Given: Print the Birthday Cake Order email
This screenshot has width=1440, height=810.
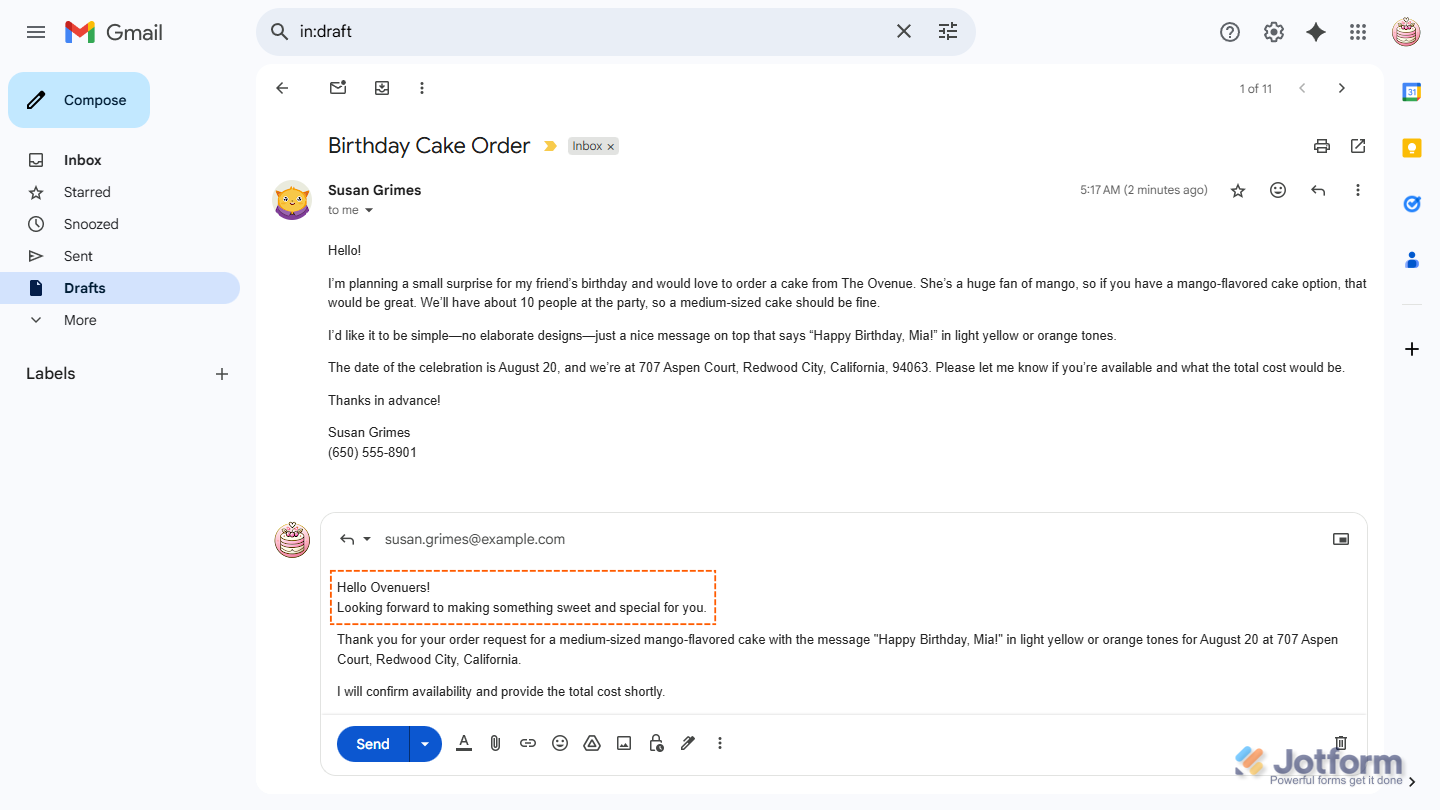Looking at the screenshot, I should tap(1322, 146).
